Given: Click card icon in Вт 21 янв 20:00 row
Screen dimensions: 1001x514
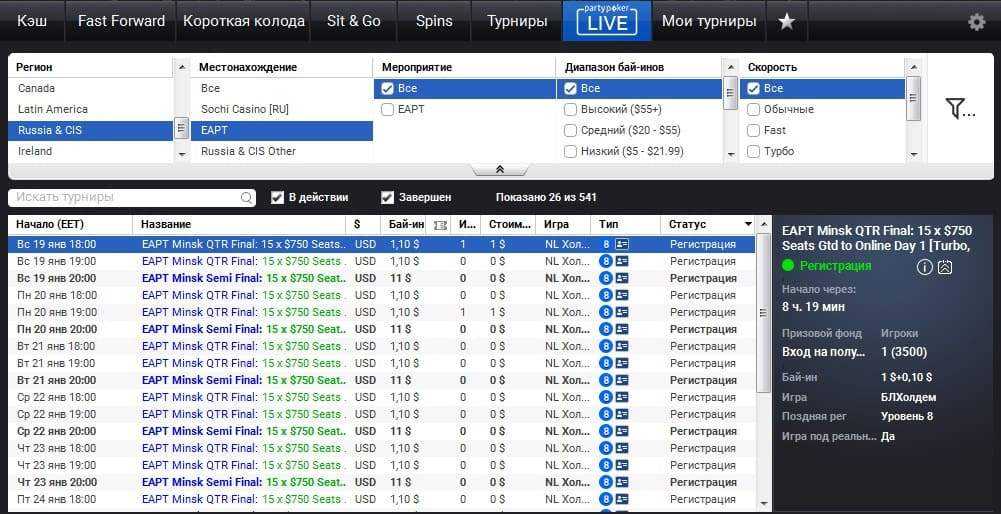Looking at the screenshot, I should (622, 380).
